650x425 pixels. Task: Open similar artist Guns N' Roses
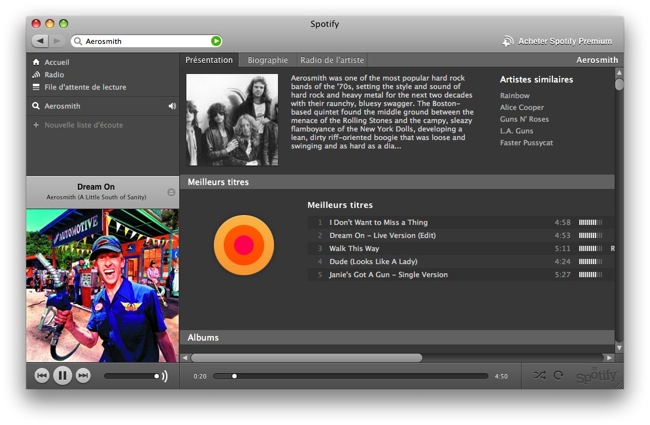point(524,119)
